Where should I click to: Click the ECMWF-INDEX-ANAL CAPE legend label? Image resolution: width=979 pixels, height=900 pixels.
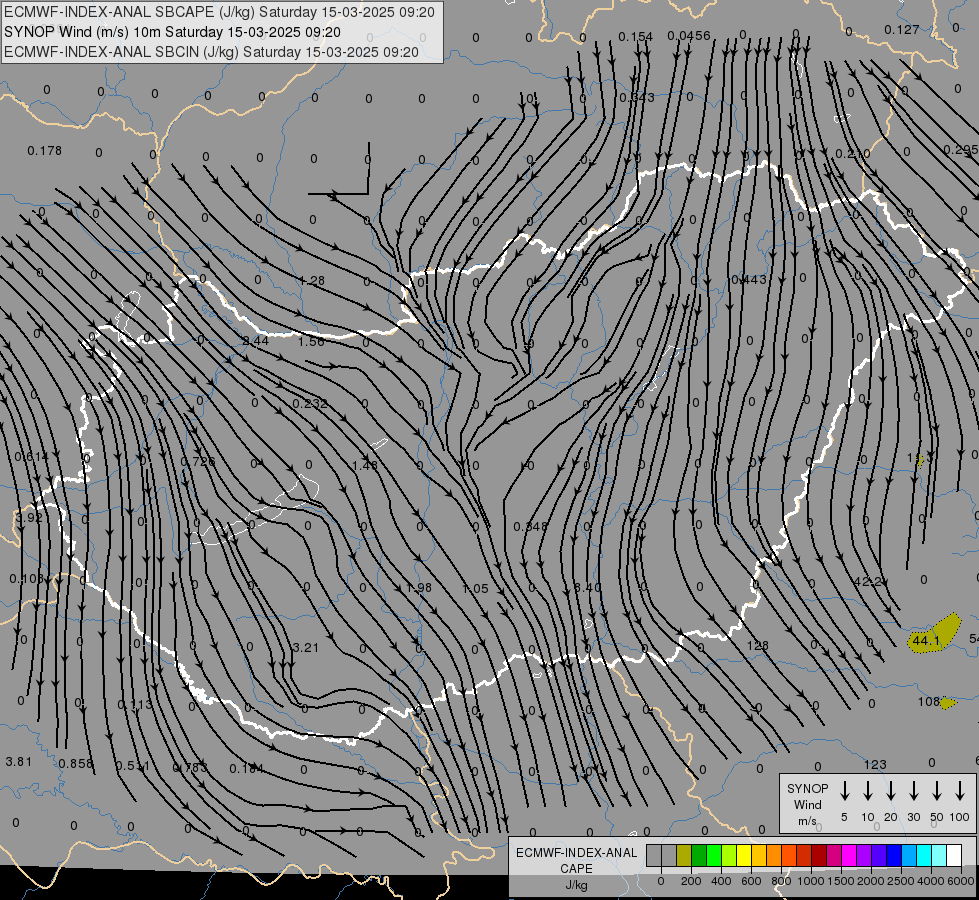[x=576, y=861]
